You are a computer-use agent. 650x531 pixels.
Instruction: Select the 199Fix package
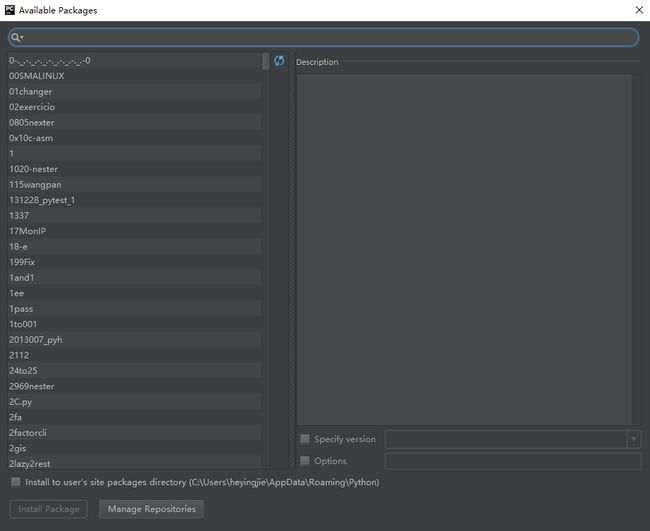point(135,262)
